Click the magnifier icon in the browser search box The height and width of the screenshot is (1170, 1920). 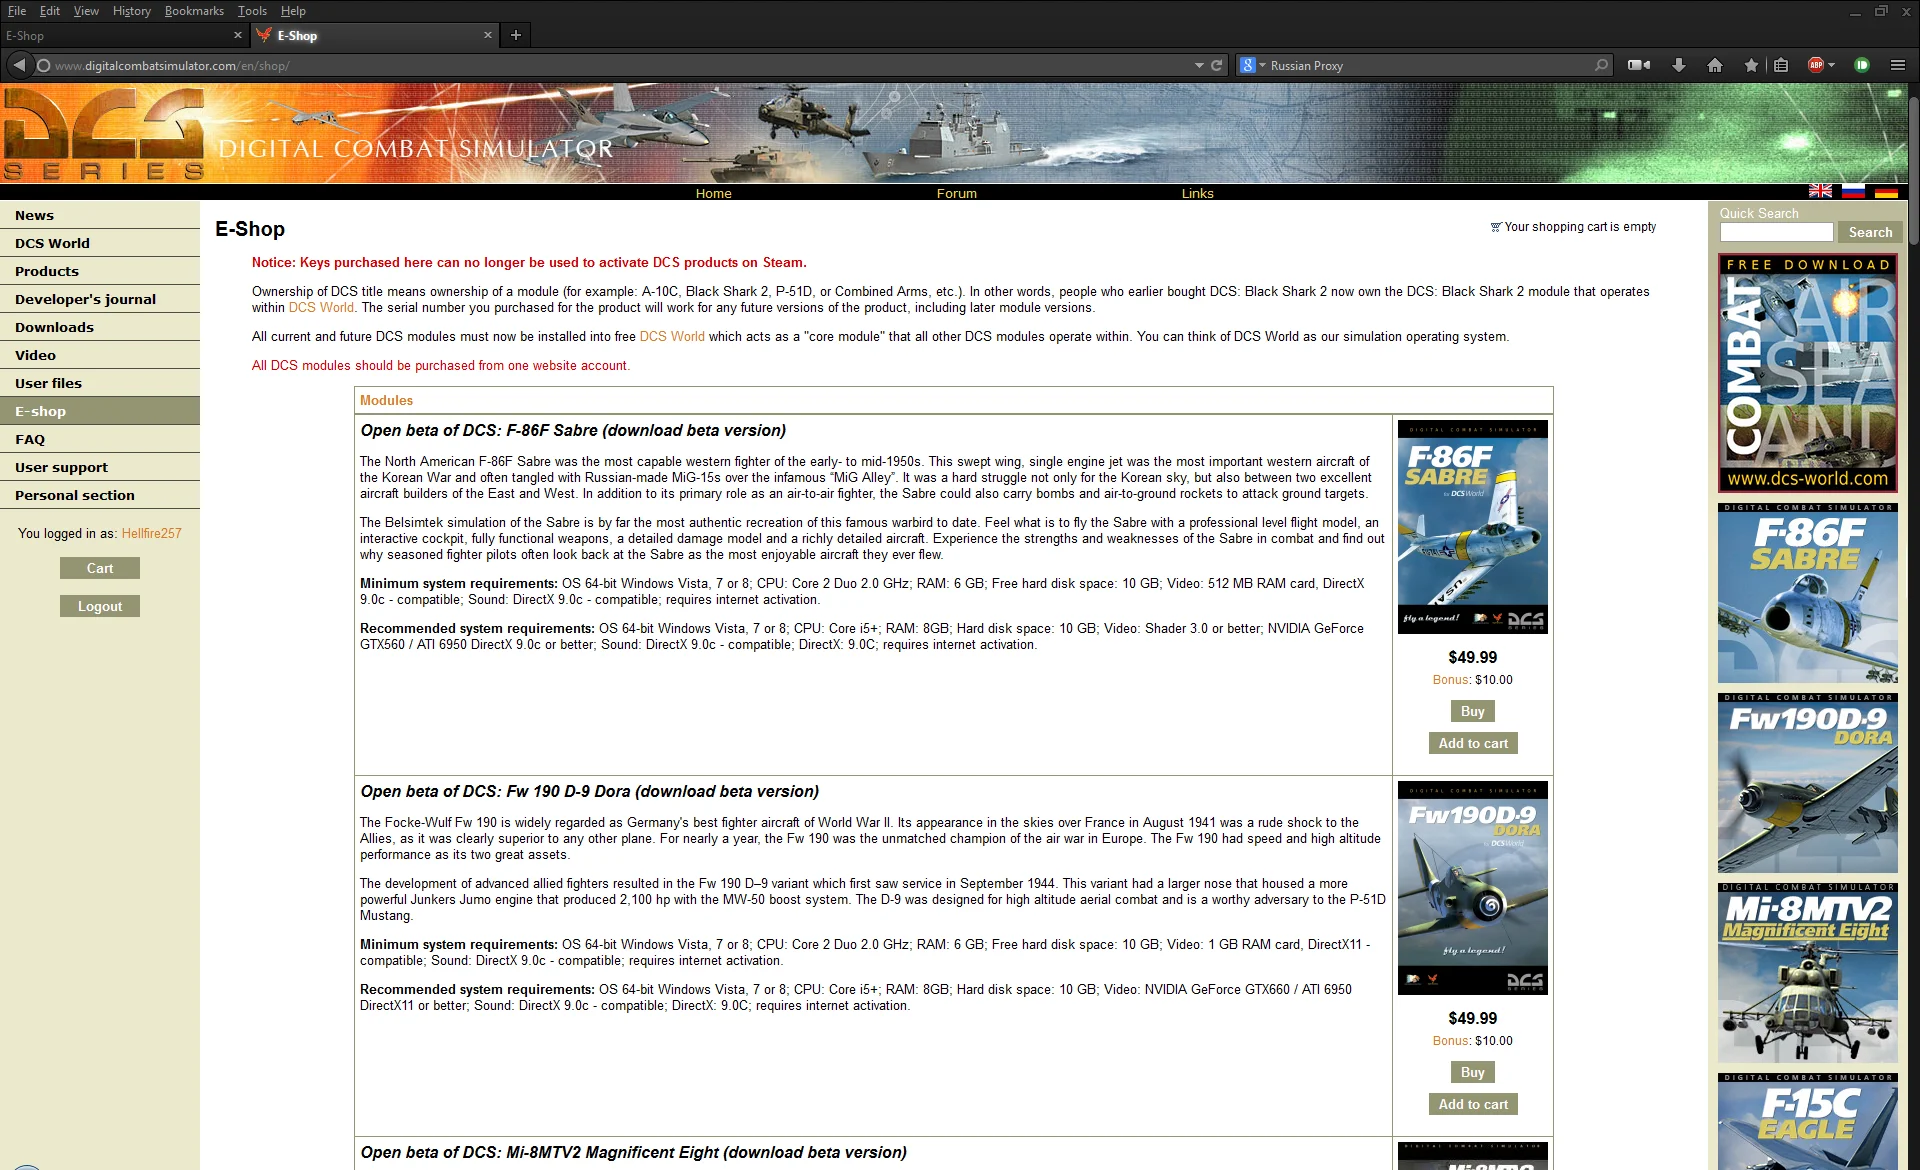click(x=1601, y=65)
